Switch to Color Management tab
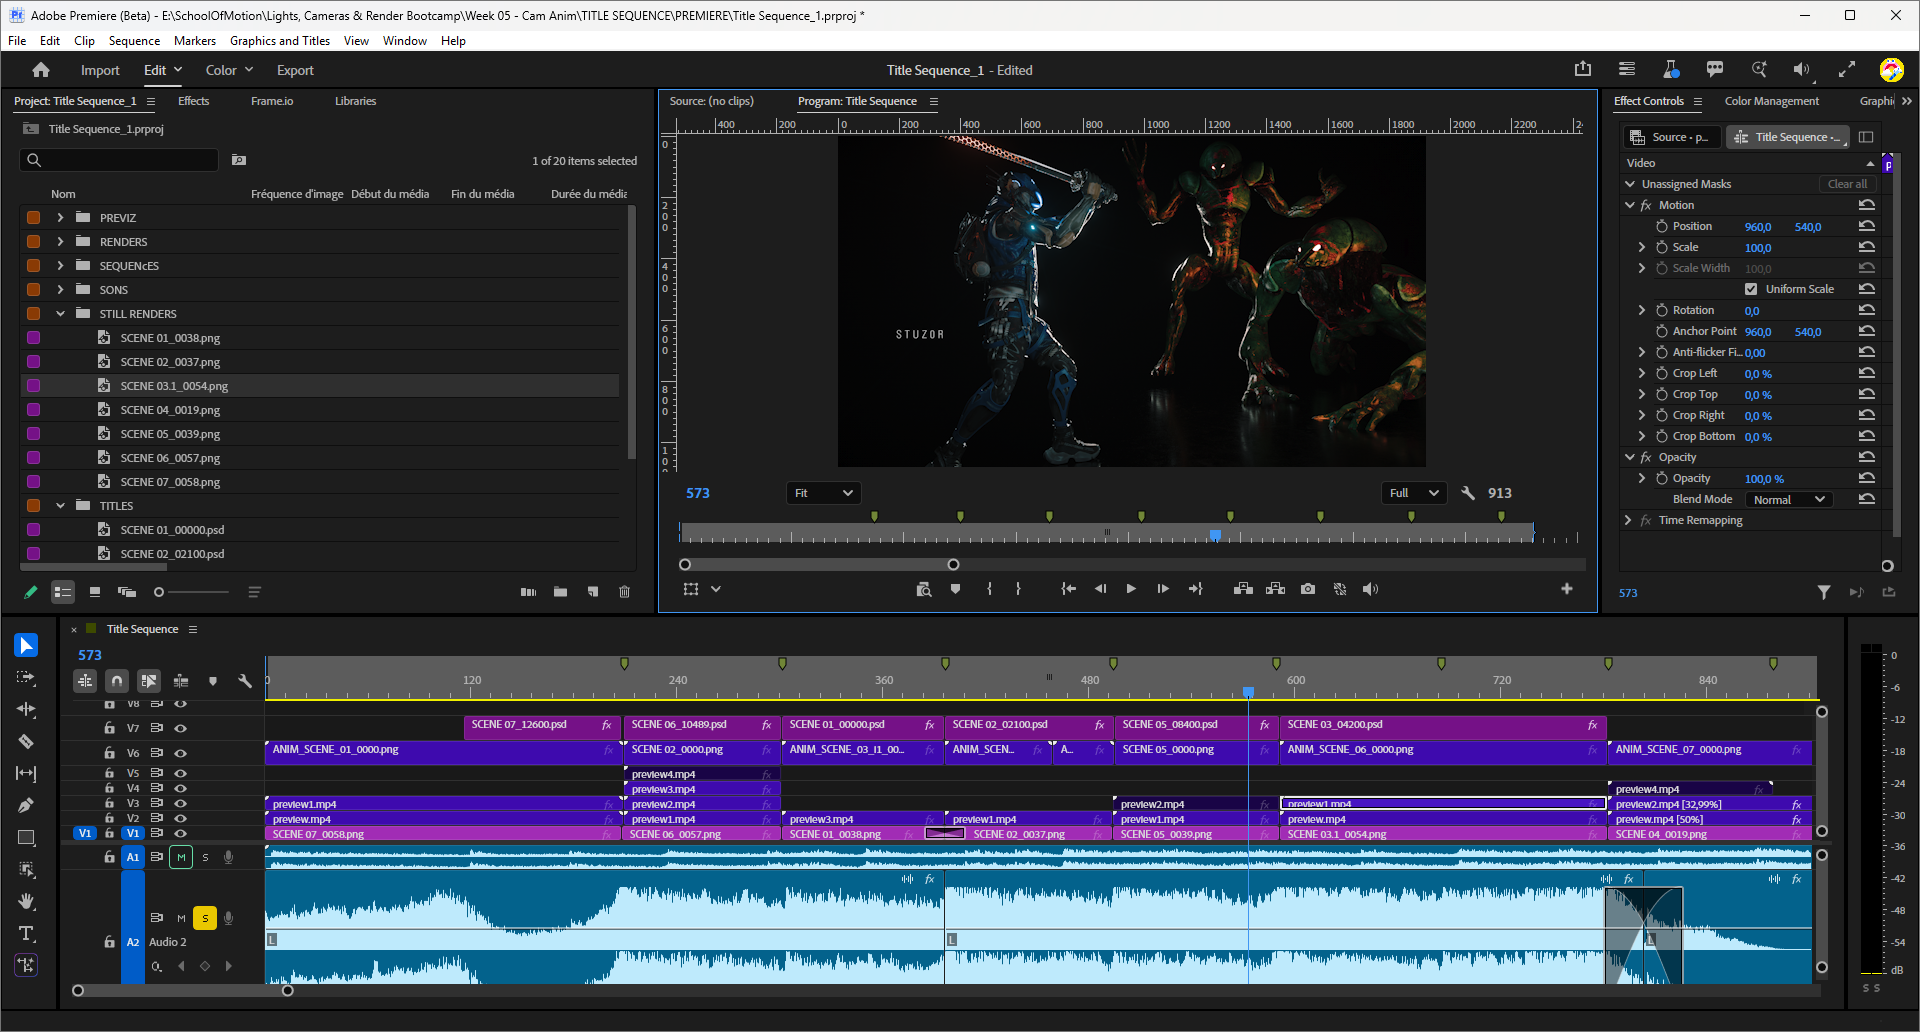Viewport: 1920px width, 1032px height. click(x=1771, y=101)
